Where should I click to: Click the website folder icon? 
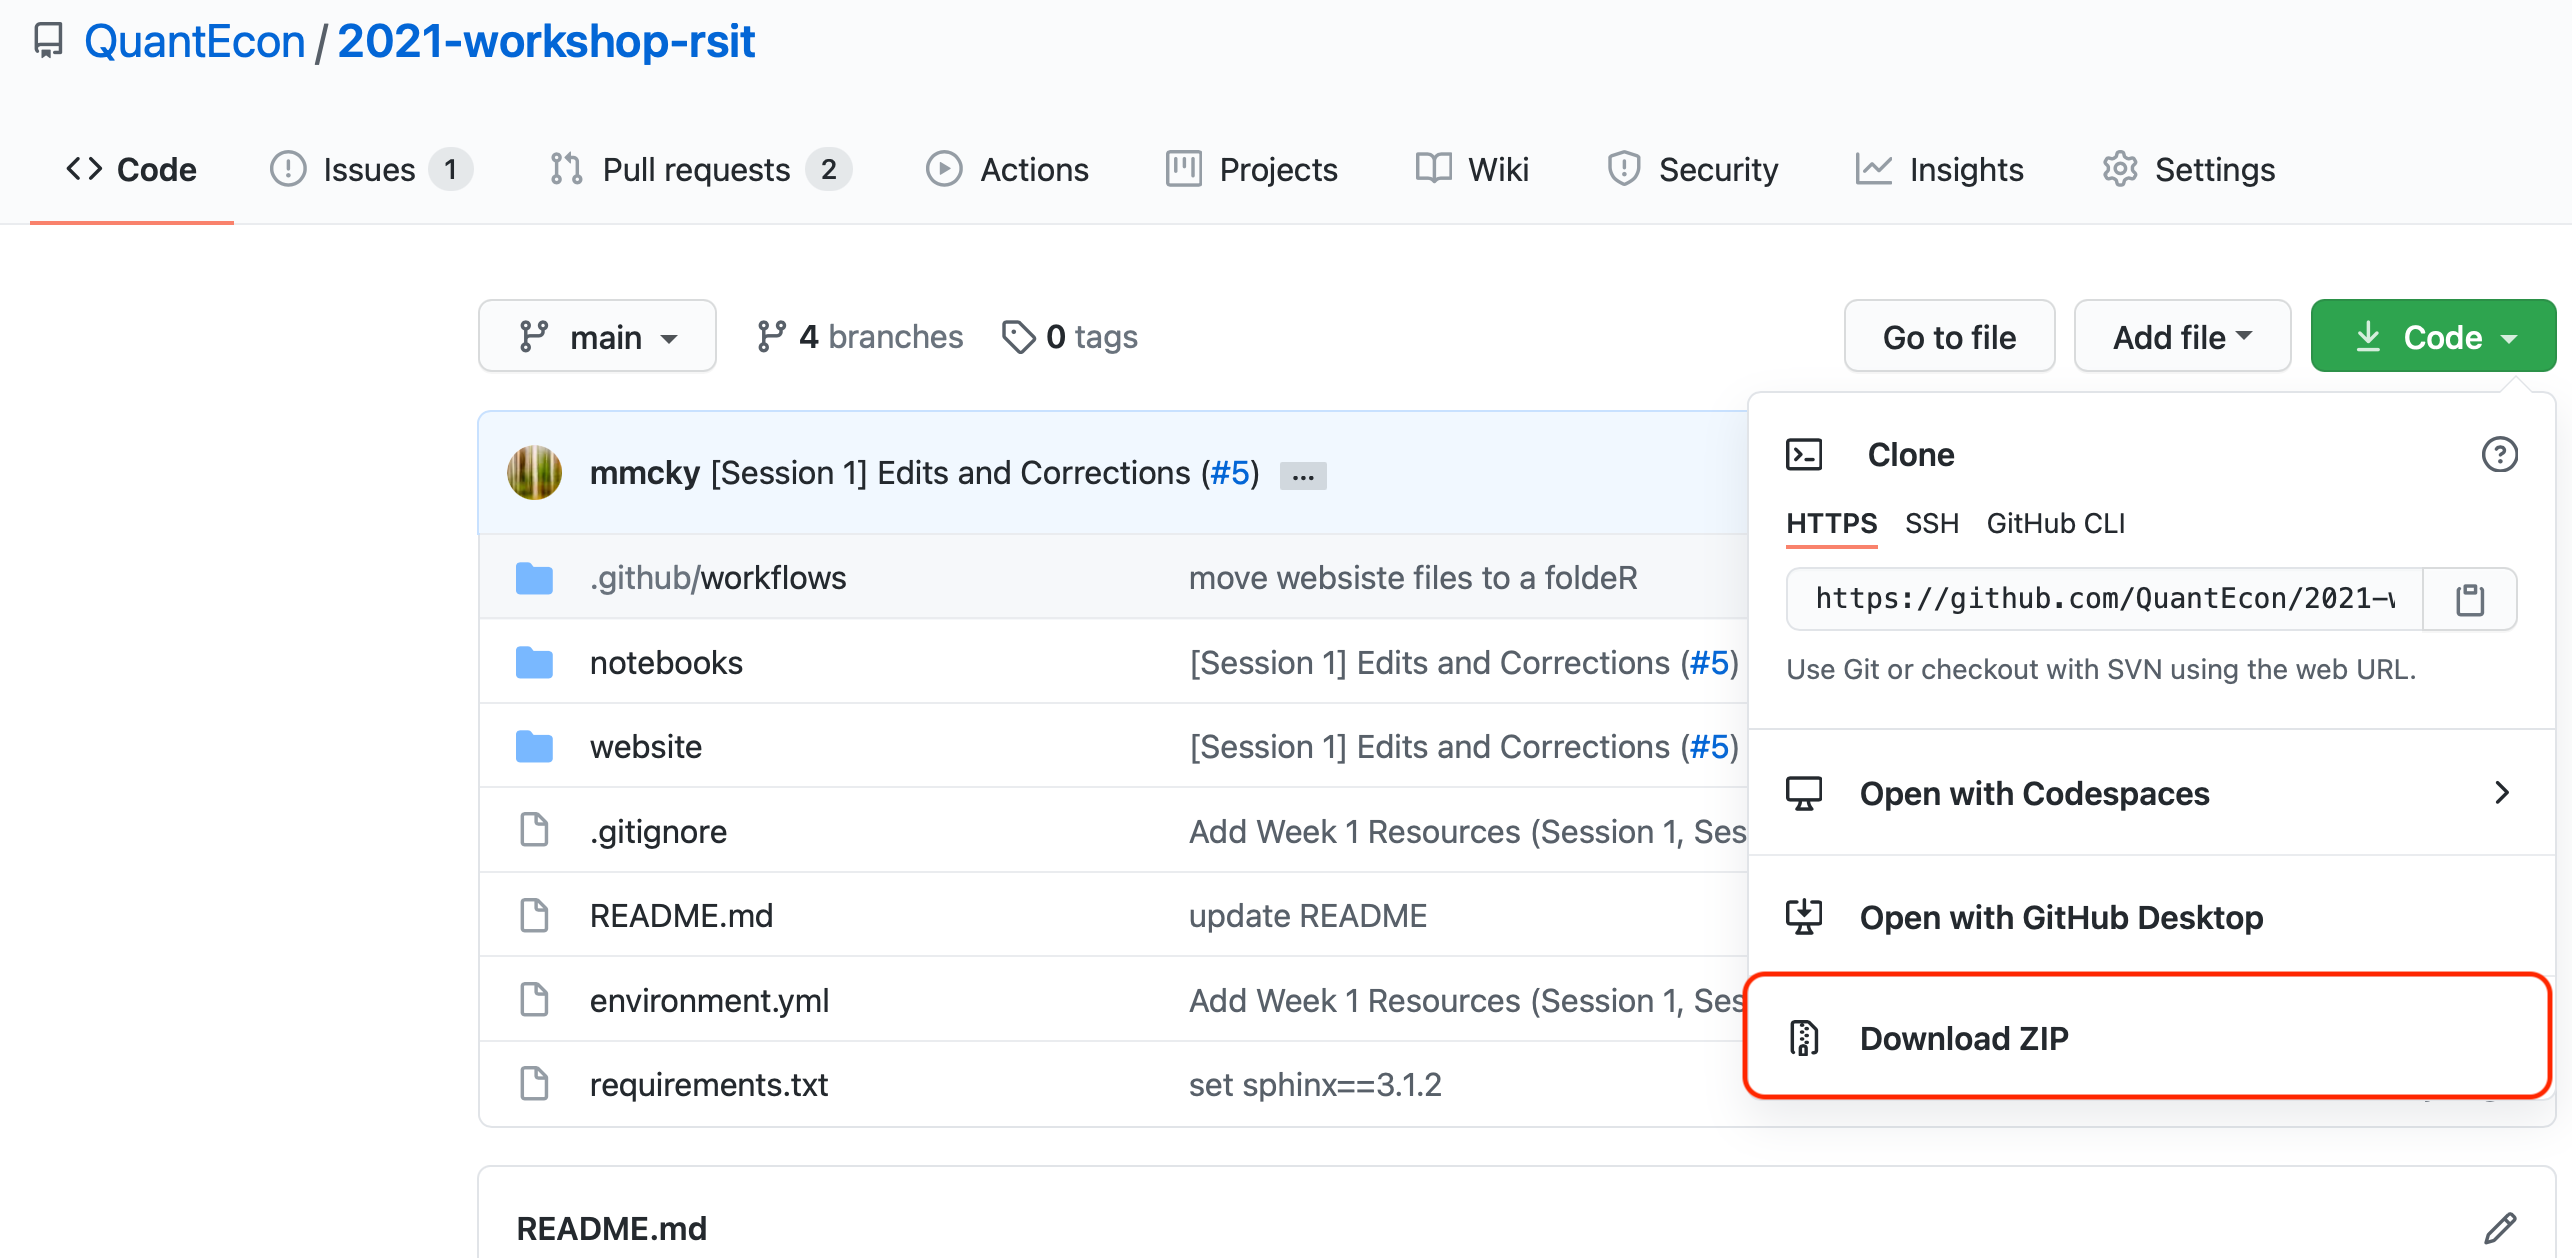[534, 746]
